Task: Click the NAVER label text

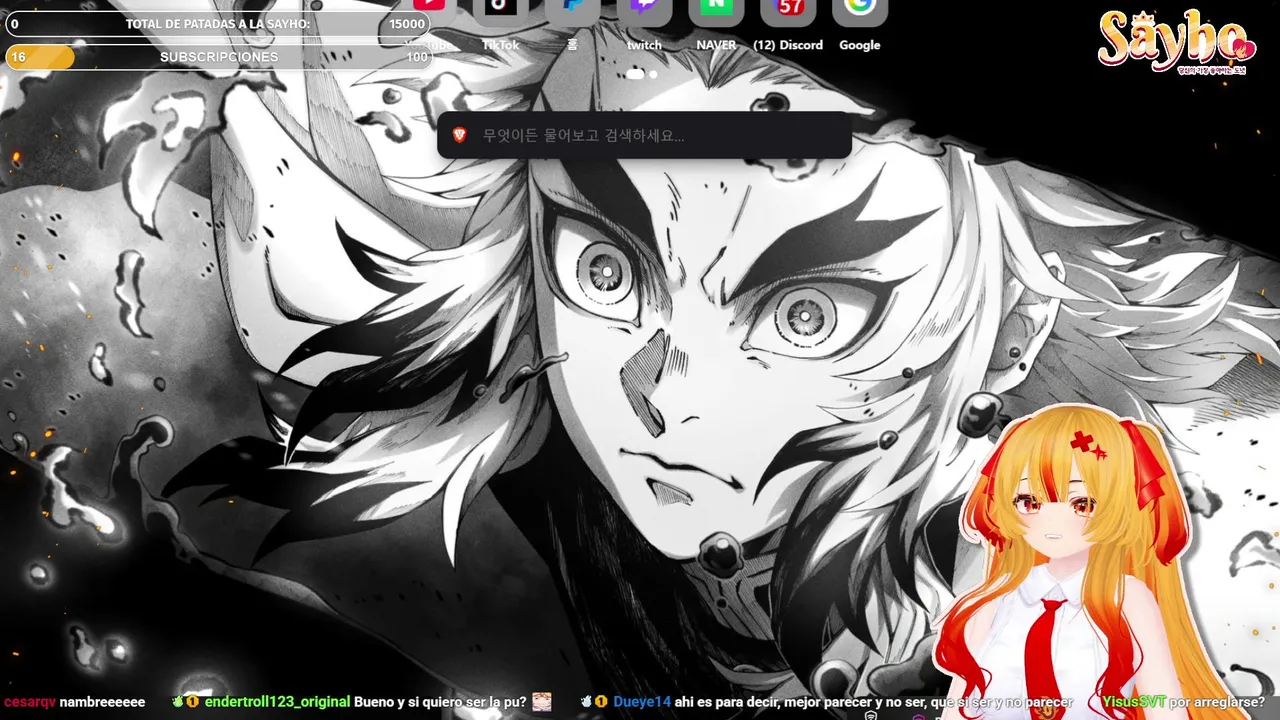Action: tap(716, 45)
